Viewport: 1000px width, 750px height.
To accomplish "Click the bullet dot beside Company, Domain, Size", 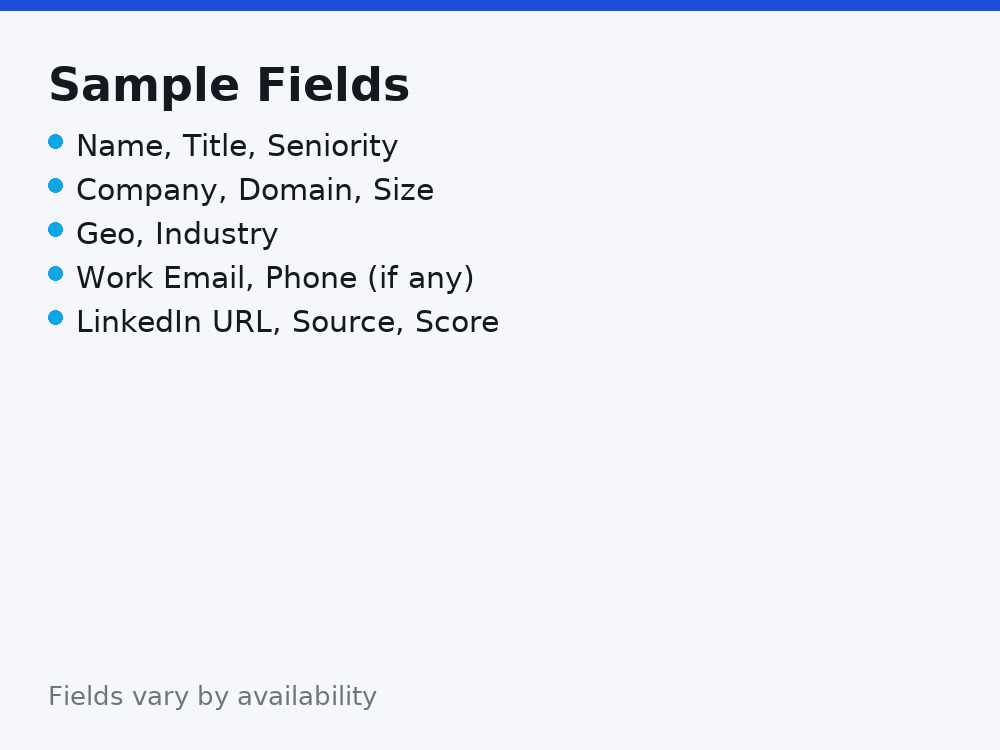I will 55,186.
